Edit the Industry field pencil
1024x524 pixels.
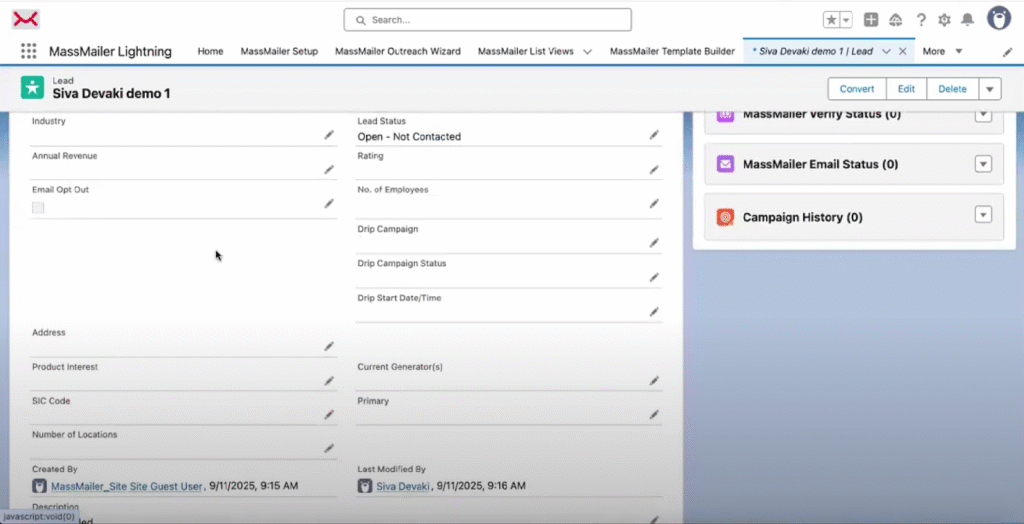329,135
